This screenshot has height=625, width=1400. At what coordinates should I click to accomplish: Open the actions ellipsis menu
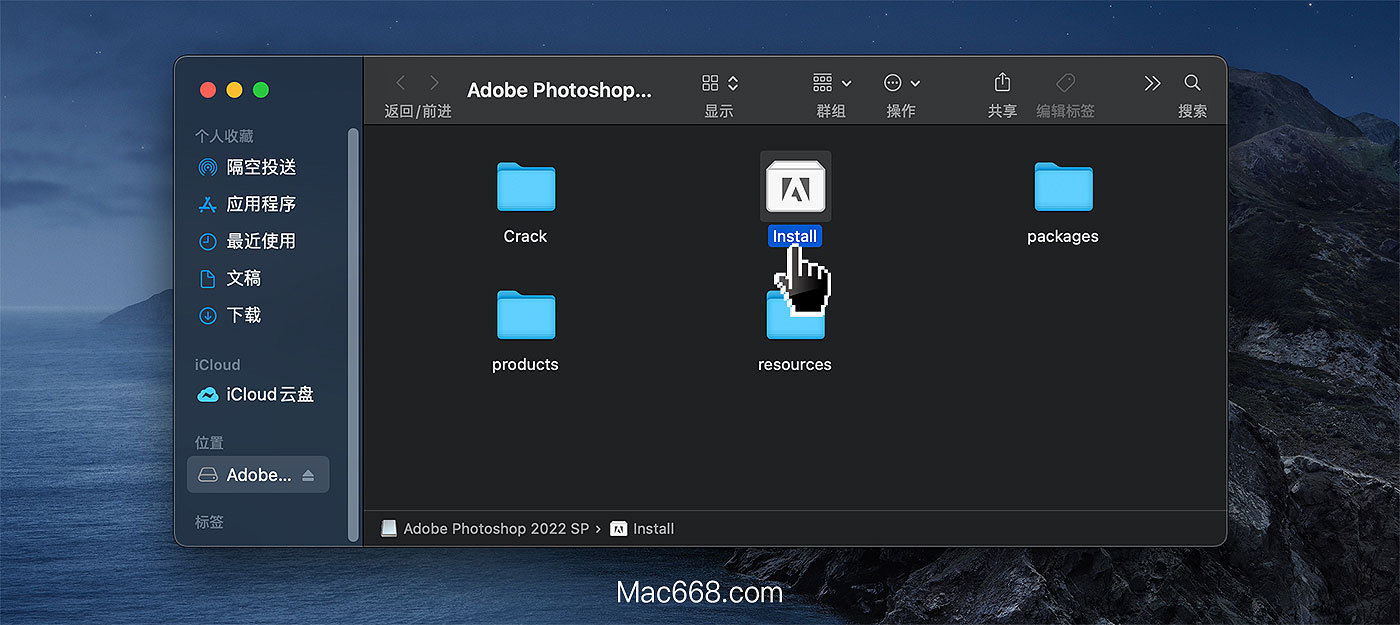[902, 83]
